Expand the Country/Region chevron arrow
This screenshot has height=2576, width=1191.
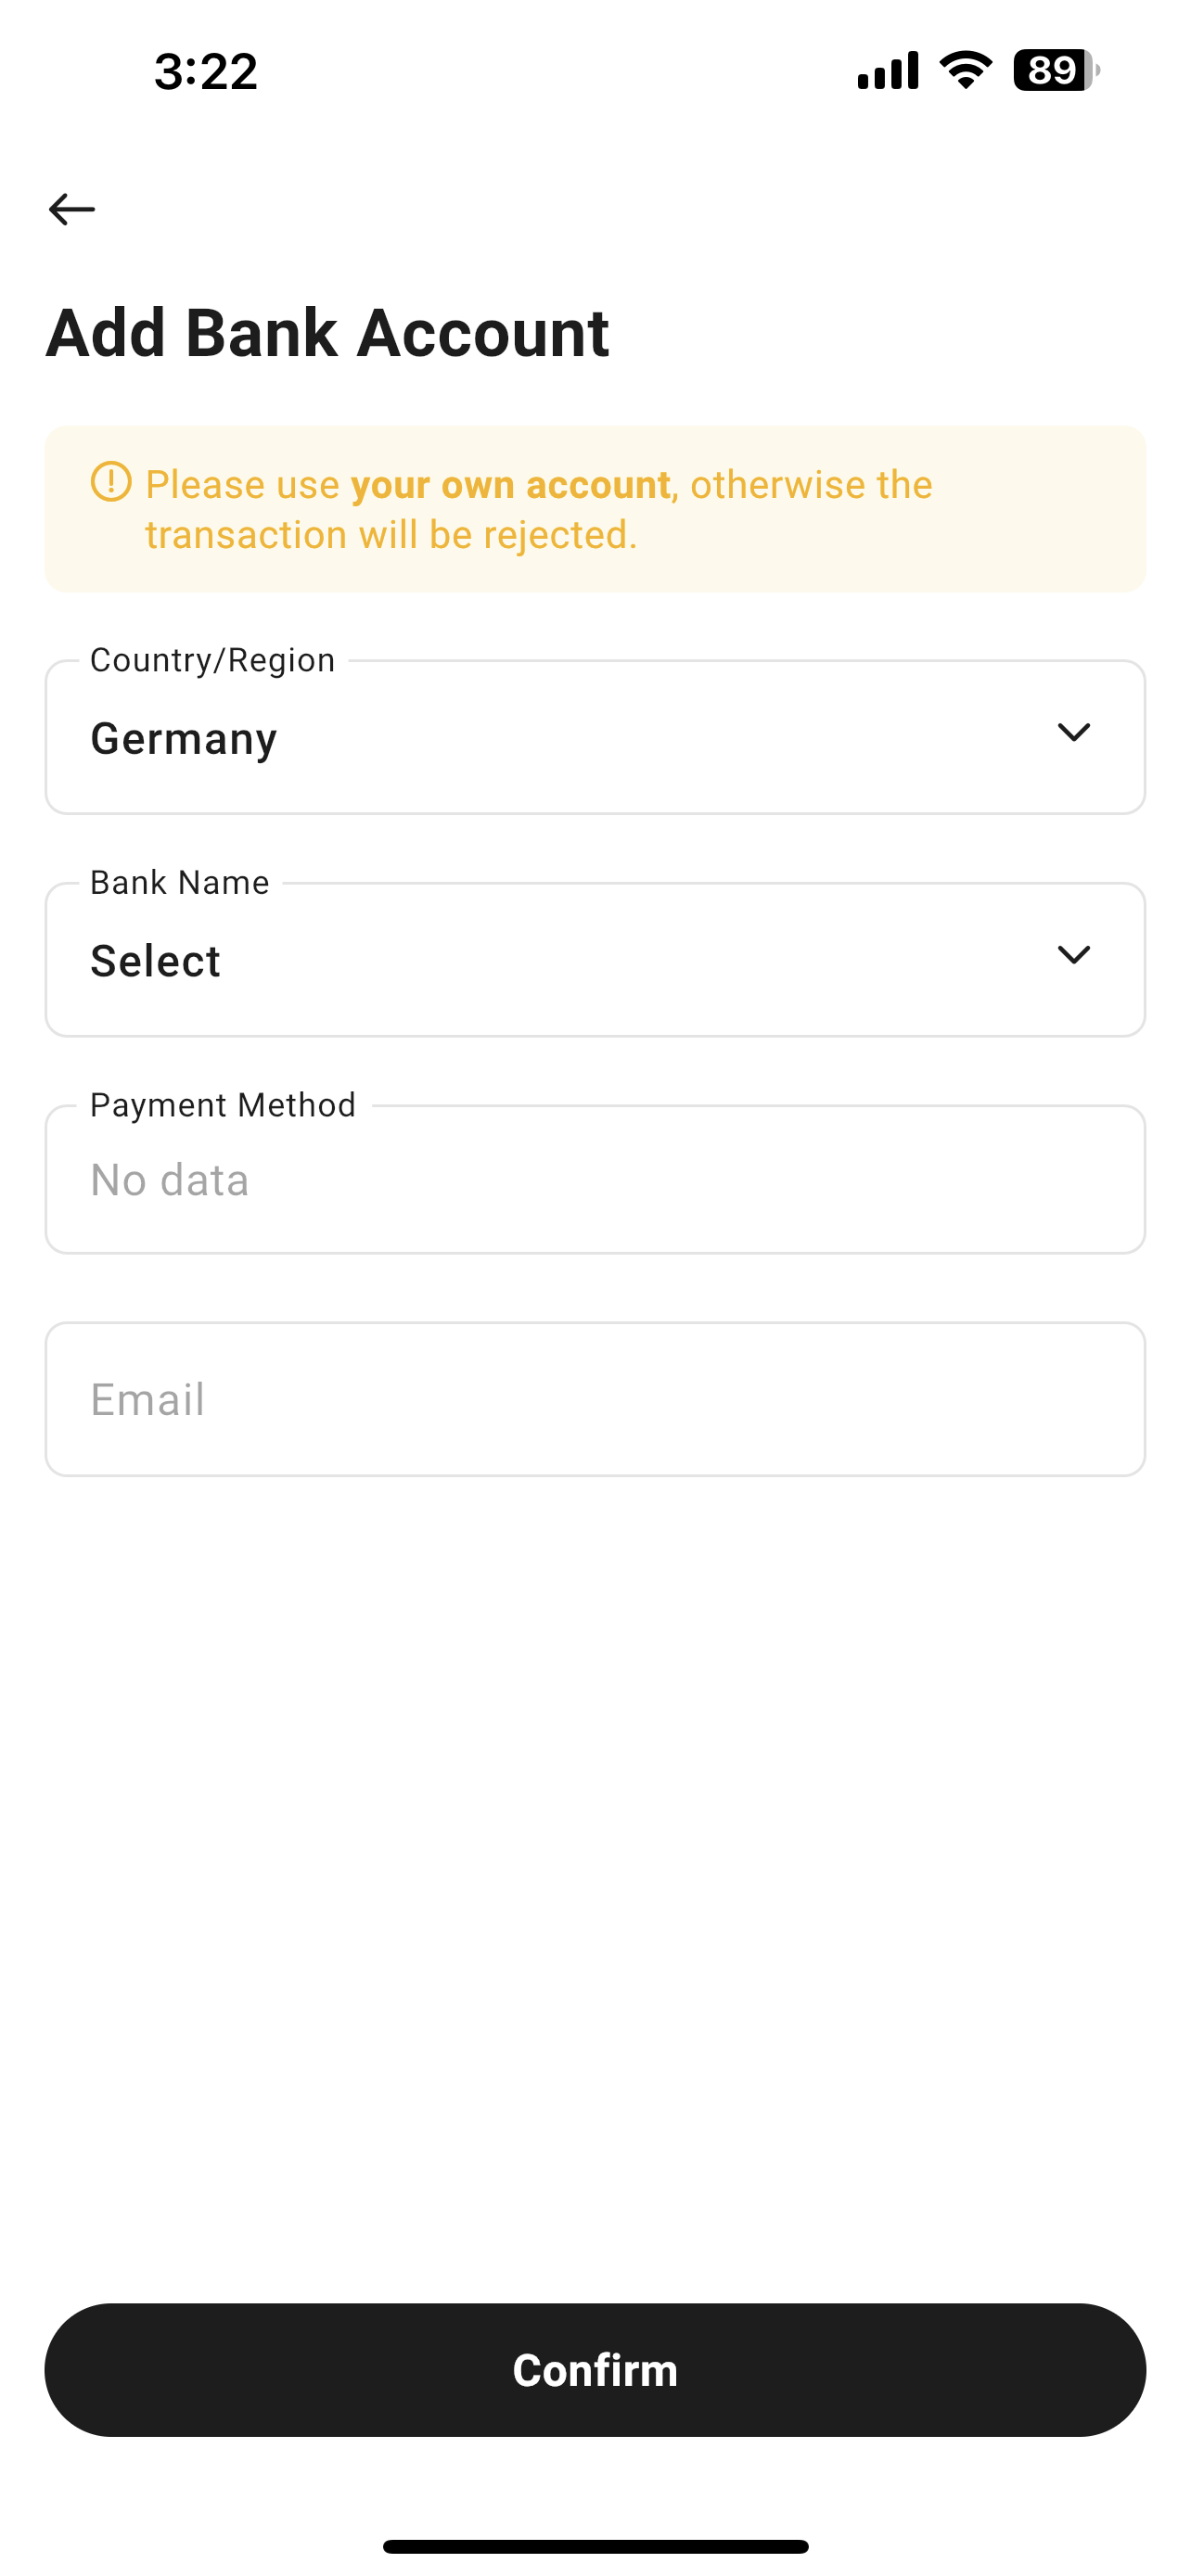tap(1073, 733)
